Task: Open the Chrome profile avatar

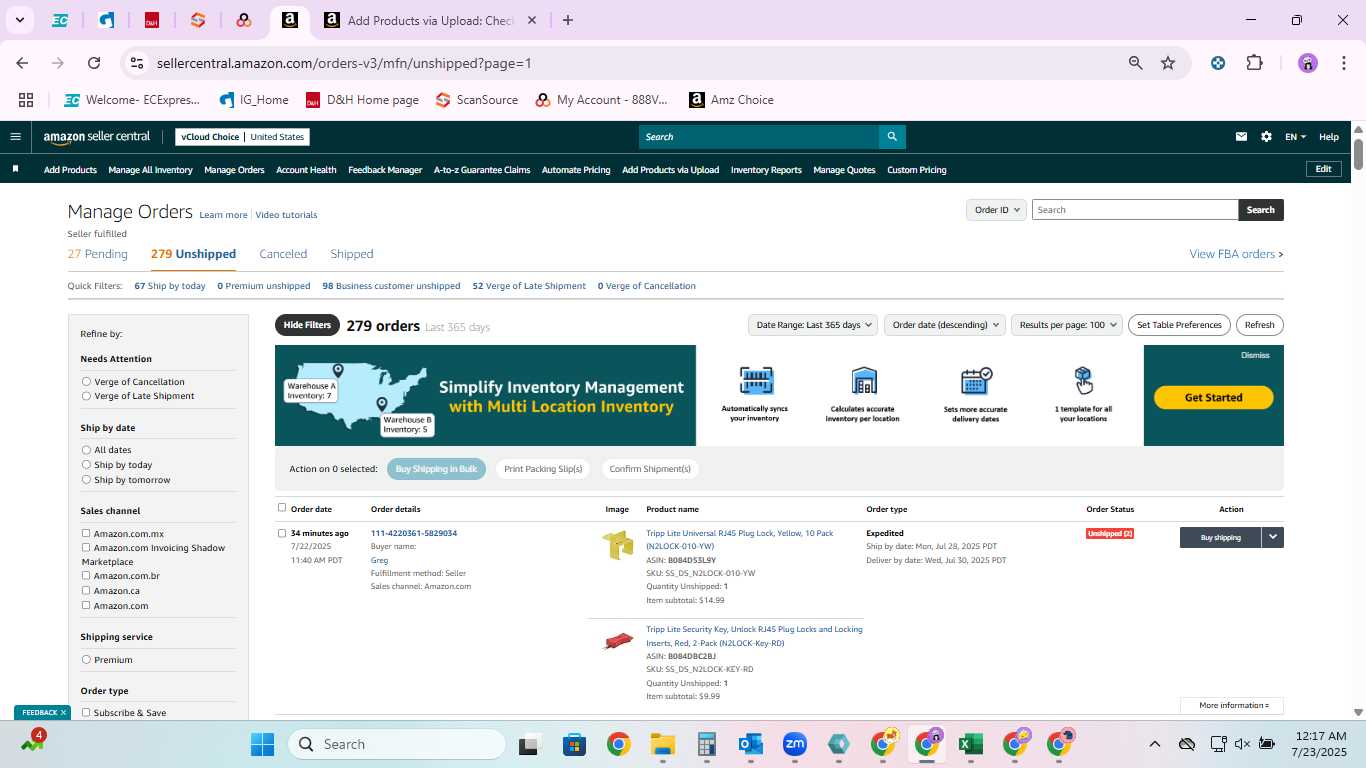Action: pos(1308,63)
